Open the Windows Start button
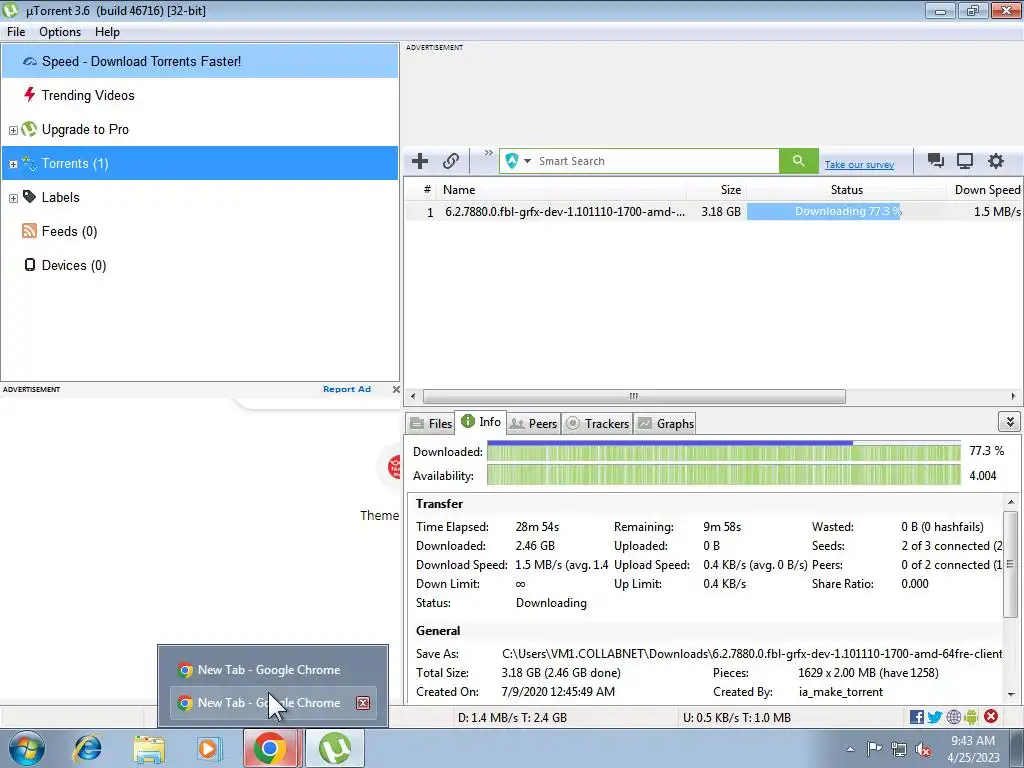Image resolution: width=1024 pixels, height=768 pixels. [26, 748]
